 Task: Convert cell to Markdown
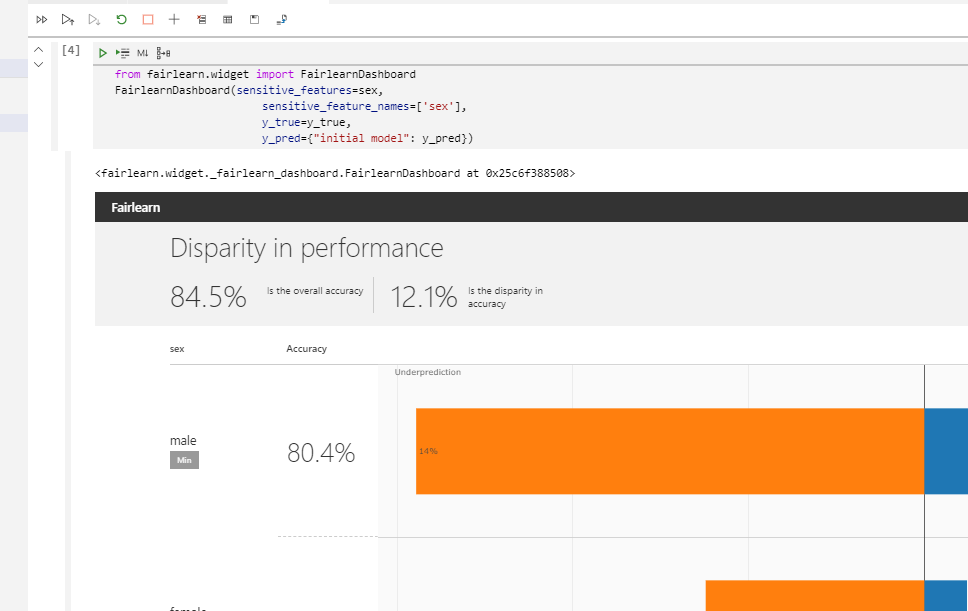tap(143, 53)
